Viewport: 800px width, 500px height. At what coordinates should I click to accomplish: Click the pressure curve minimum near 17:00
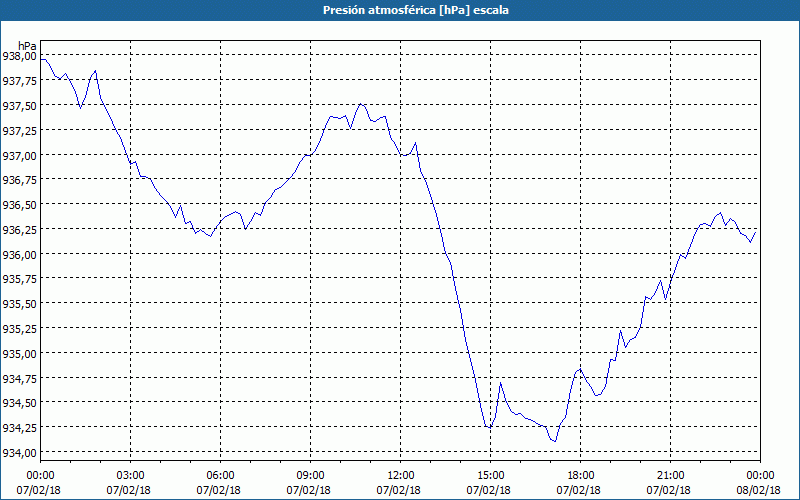[555, 441]
